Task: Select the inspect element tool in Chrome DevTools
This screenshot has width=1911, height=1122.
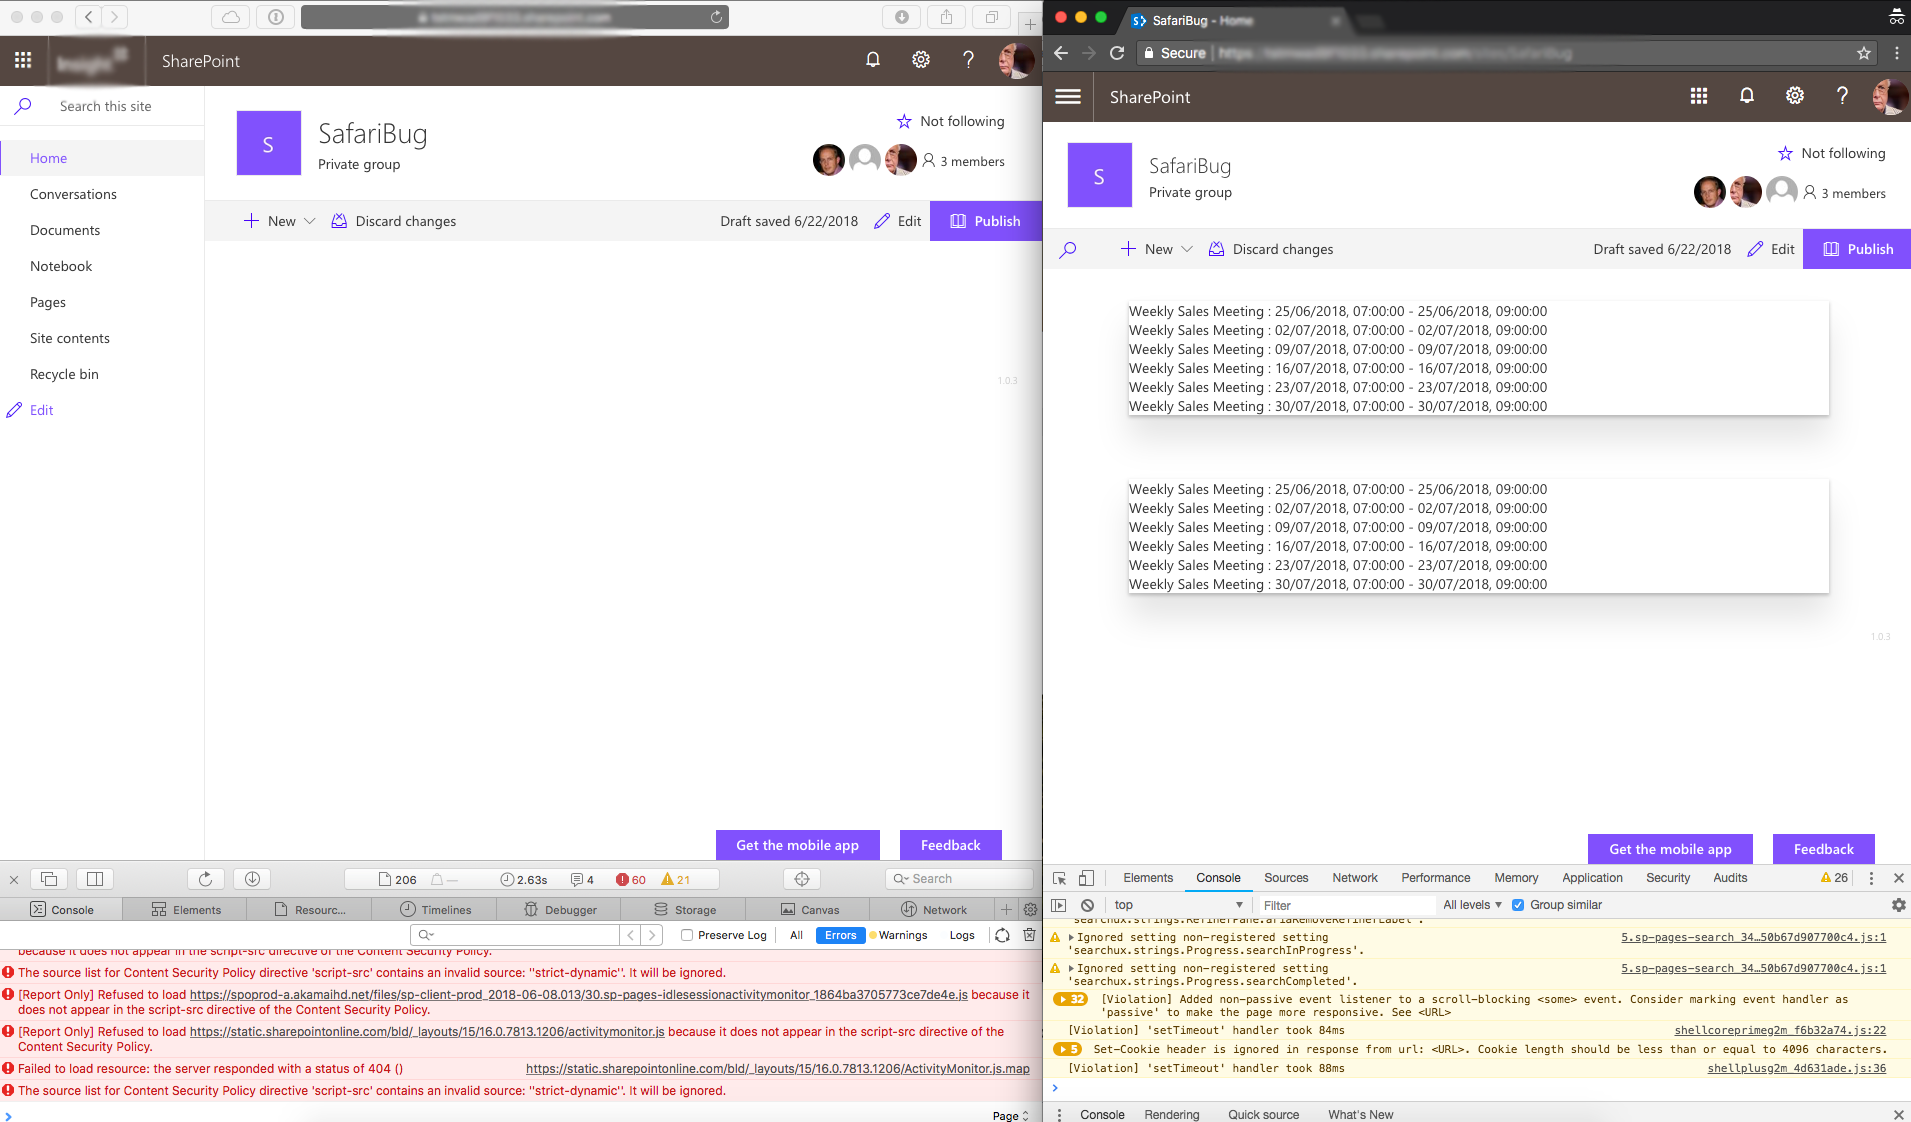Action: 1058,878
